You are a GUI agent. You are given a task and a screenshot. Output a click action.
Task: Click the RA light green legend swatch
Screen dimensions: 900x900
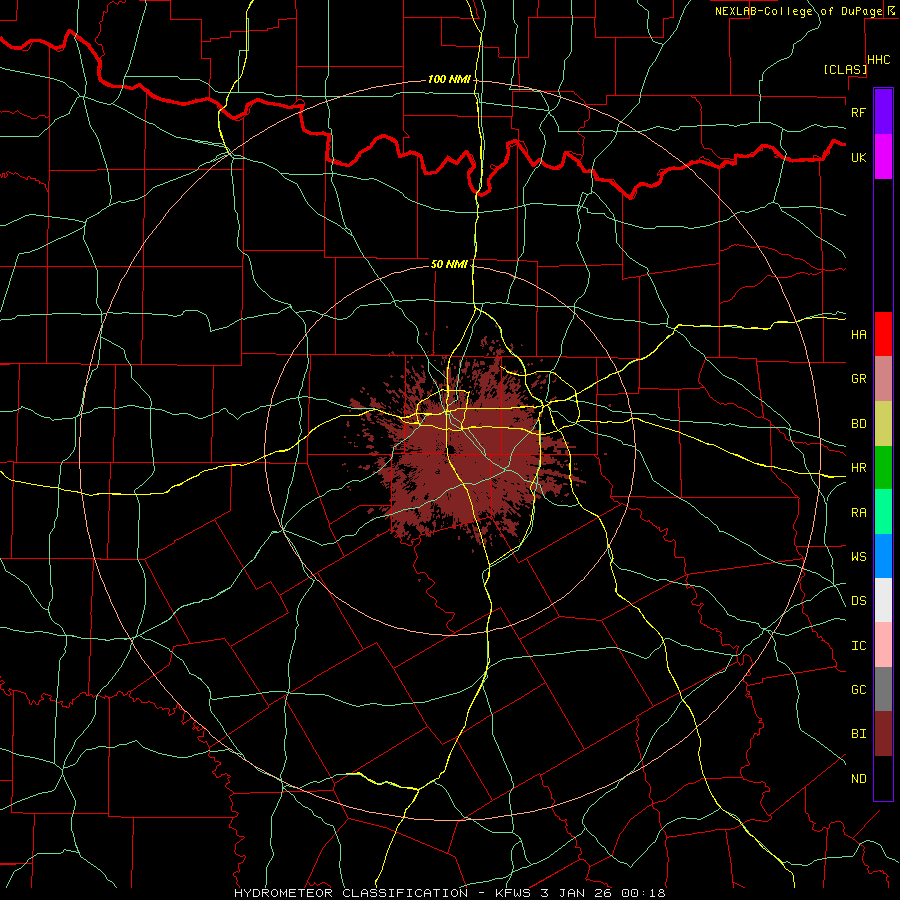pos(883,512)
